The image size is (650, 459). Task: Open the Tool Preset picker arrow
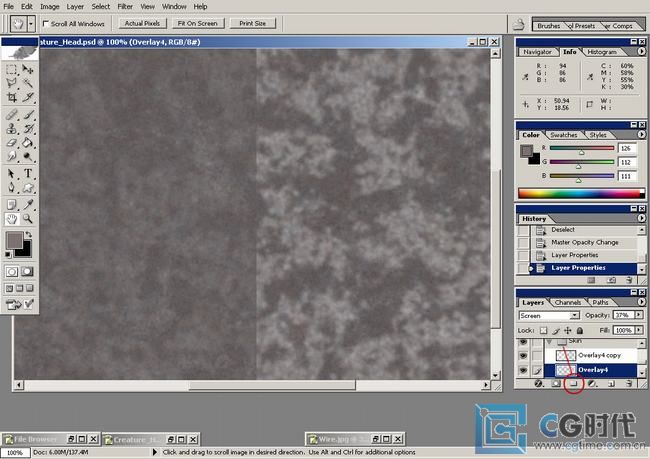[x=31, y=24]
